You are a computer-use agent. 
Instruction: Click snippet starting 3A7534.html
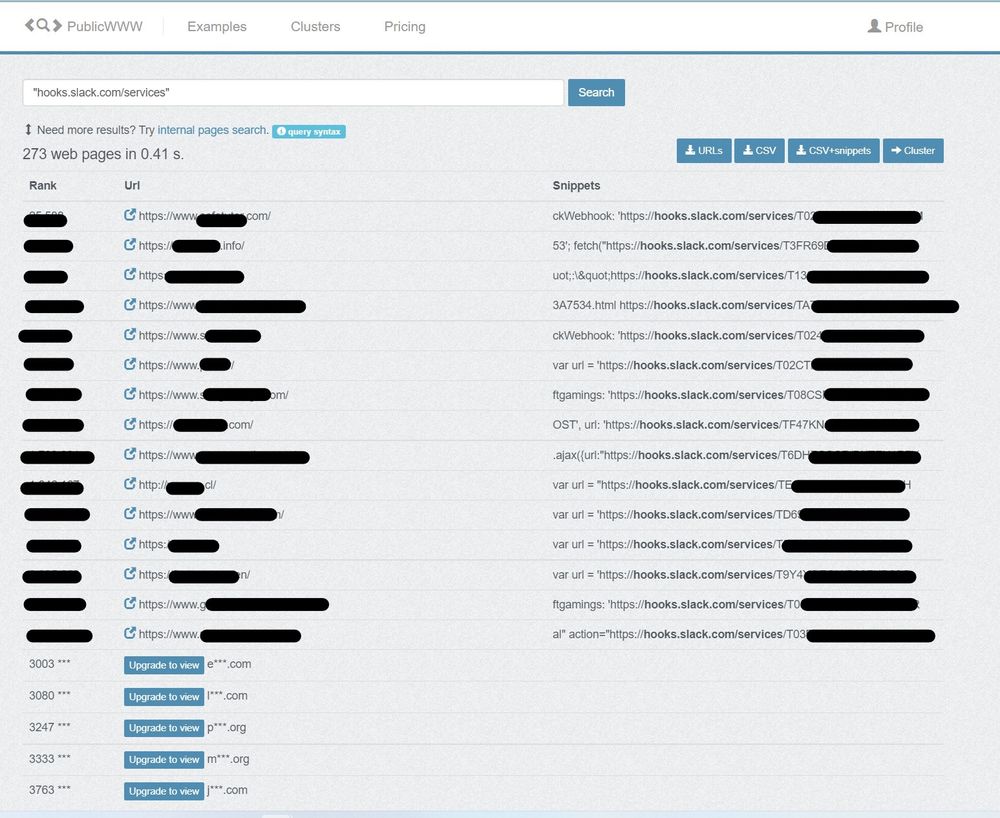point(756,305)
